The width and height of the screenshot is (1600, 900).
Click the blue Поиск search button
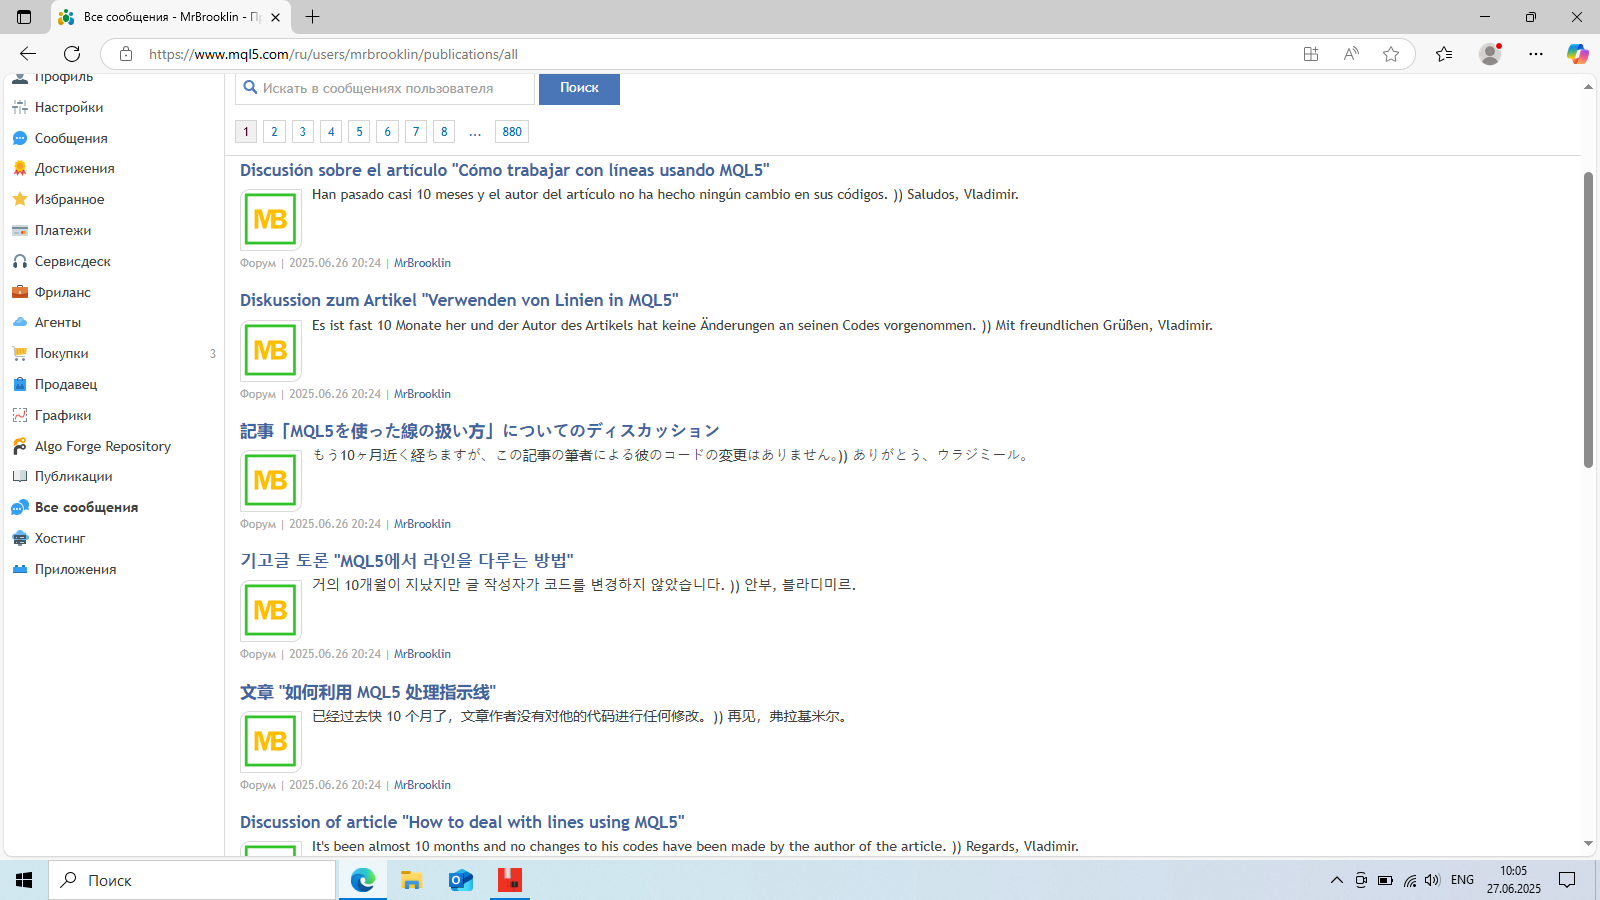click(579, 88)
